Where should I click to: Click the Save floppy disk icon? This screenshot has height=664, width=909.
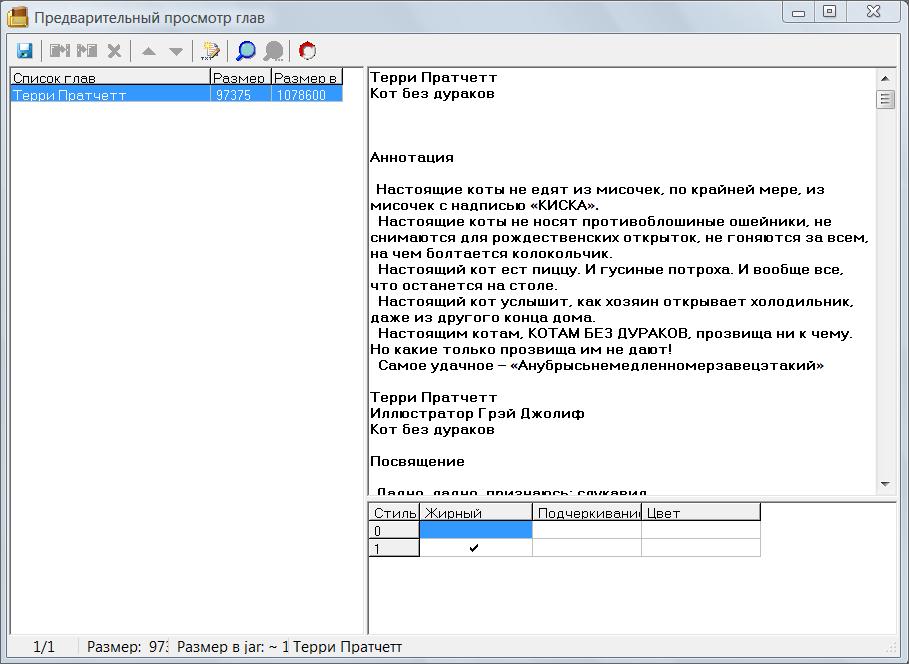[25, 51]
